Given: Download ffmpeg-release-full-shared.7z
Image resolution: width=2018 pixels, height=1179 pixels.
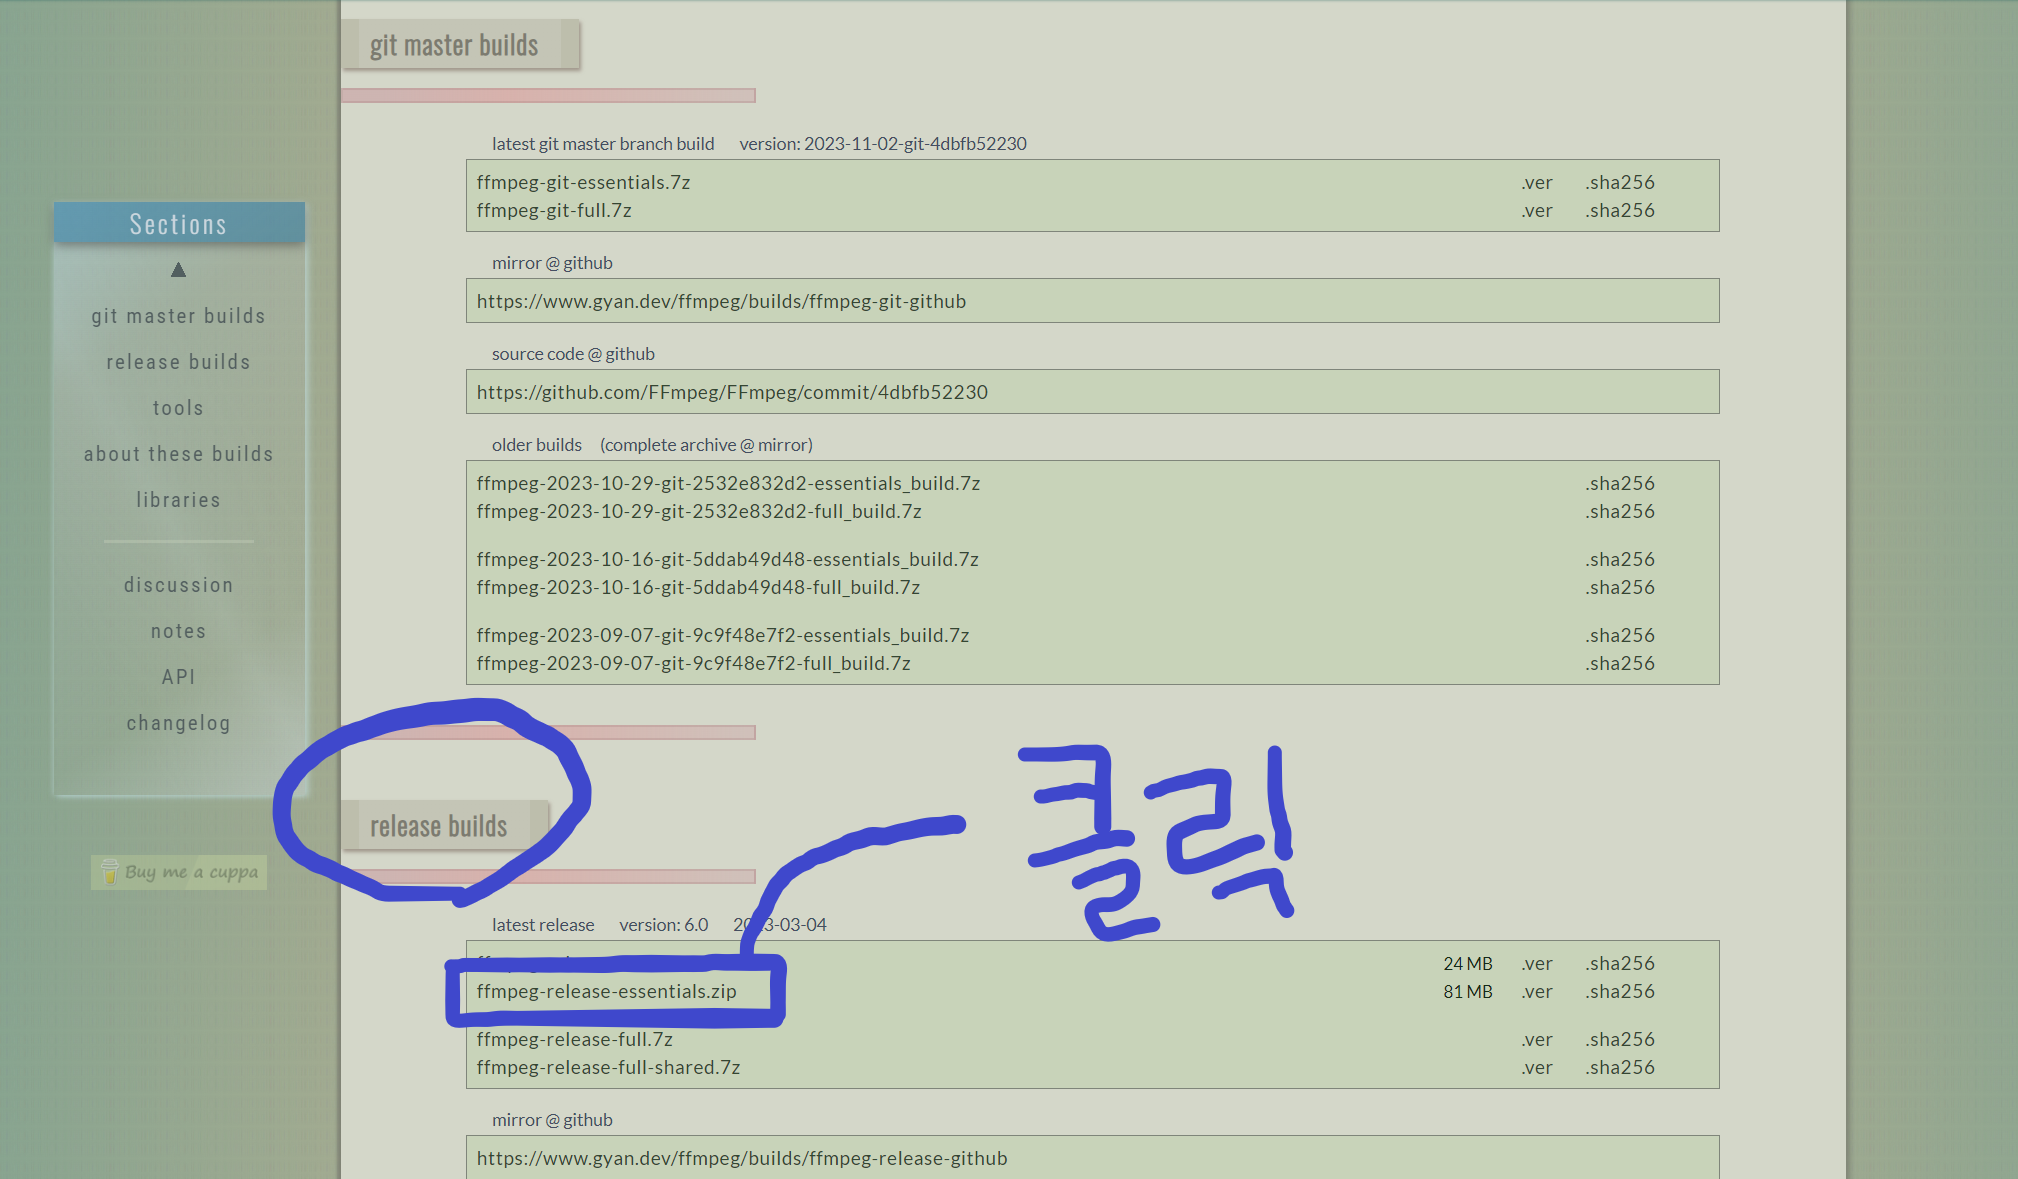Looking at the screenshot, I should pyautogui.click(x=608, y=1067).
